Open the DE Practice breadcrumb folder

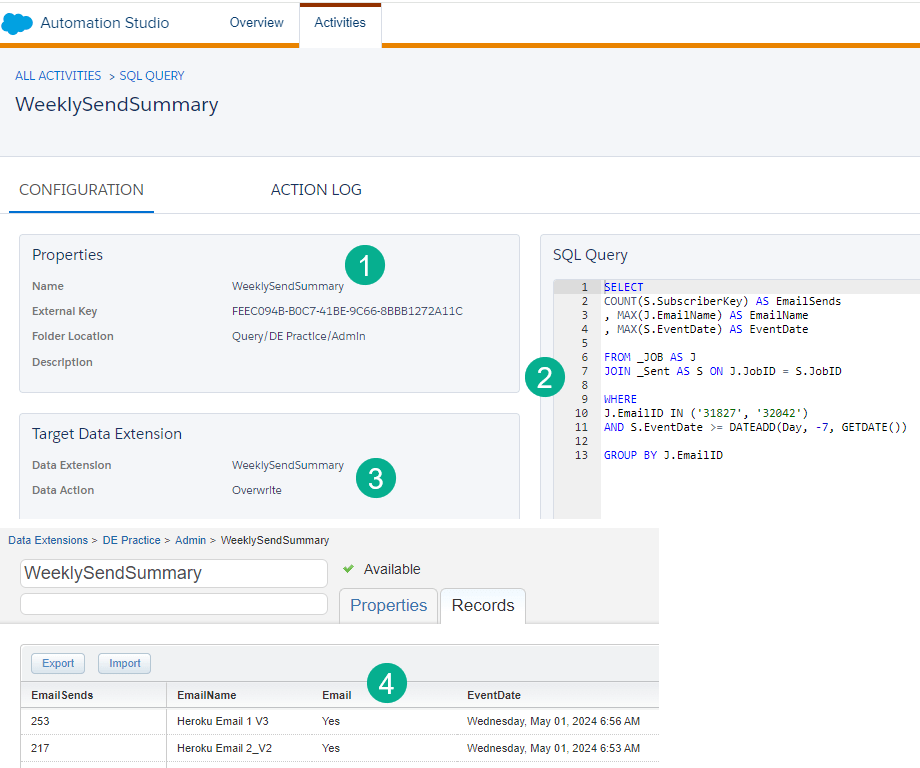click(131, 540)
